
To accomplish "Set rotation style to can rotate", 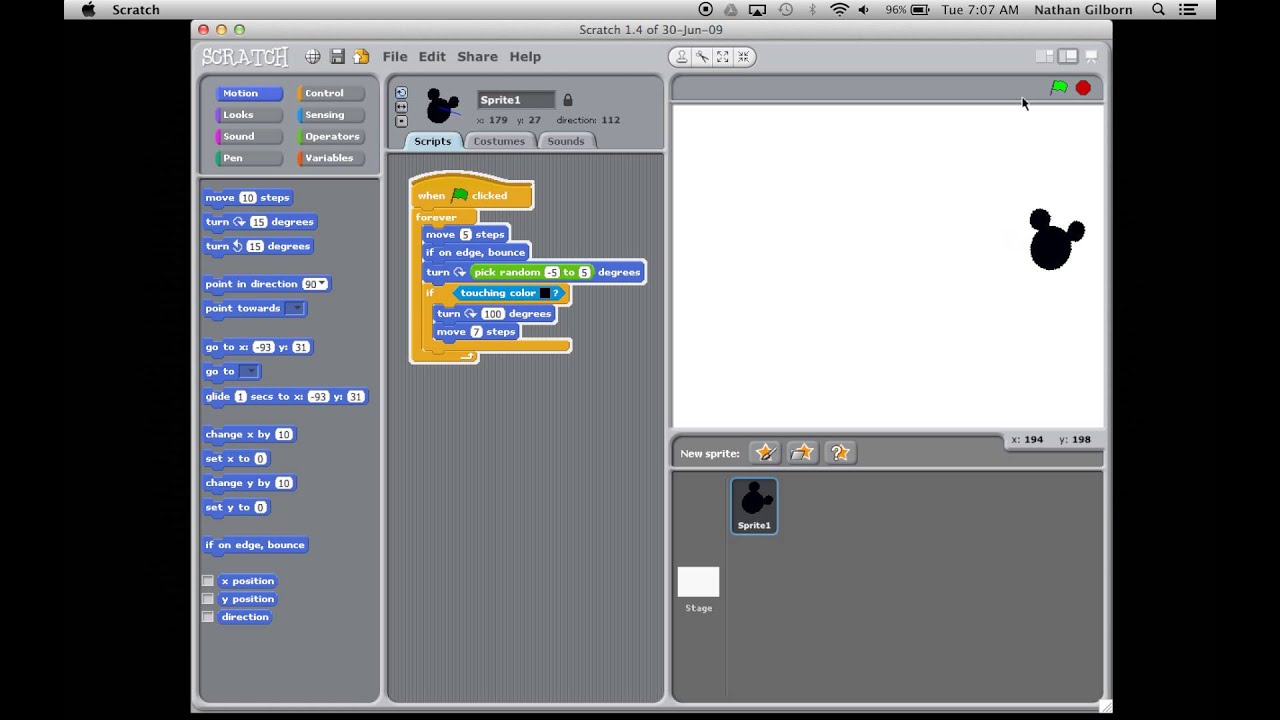I will pos(401,93).
